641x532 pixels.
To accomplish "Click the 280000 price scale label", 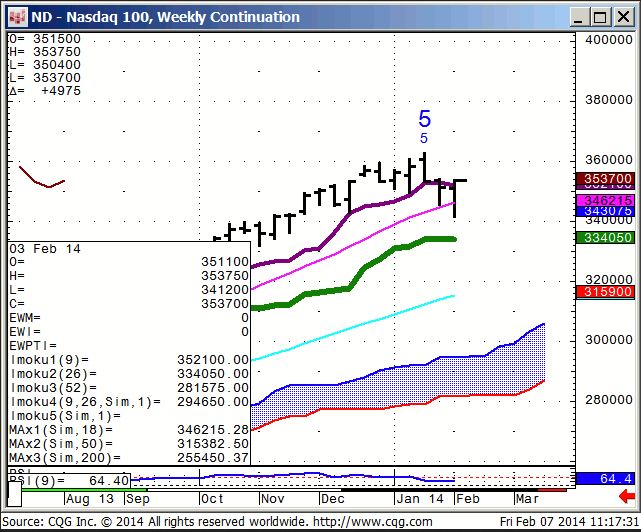I will pos(609,400).
